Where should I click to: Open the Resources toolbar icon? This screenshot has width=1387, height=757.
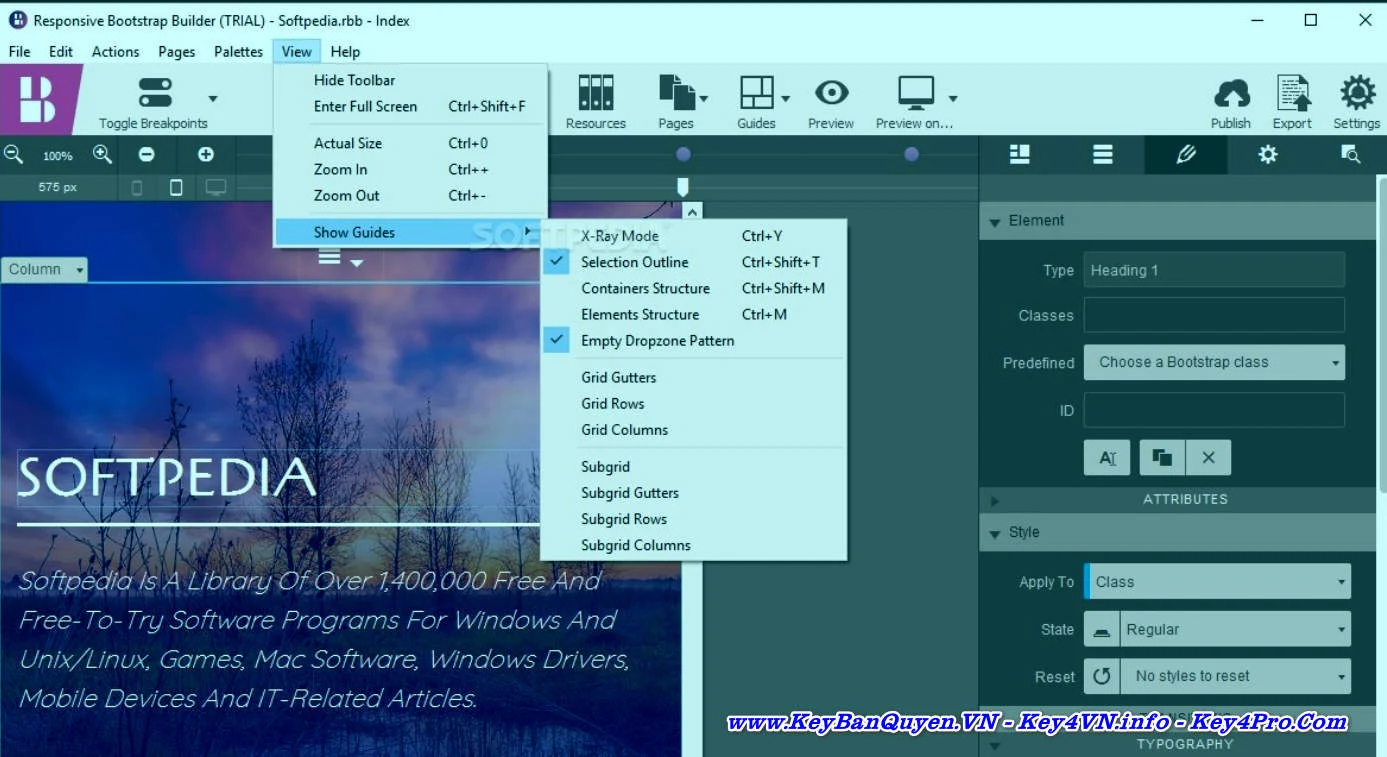pyautogui.click(x=596, y=93)
